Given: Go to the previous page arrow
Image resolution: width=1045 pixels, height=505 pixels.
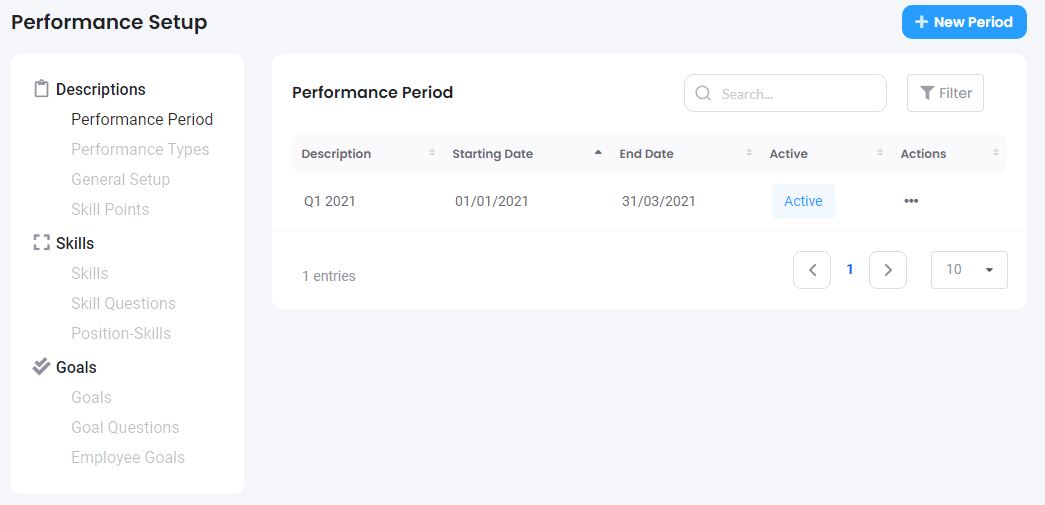Looking at the screenshot, I should pos(812,270).
